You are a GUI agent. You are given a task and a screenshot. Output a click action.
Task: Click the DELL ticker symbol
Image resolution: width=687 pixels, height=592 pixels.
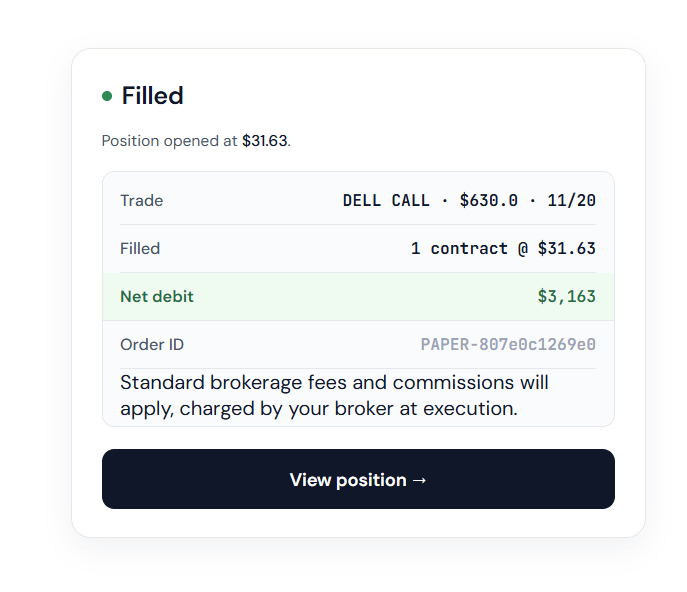pos(362,201)
